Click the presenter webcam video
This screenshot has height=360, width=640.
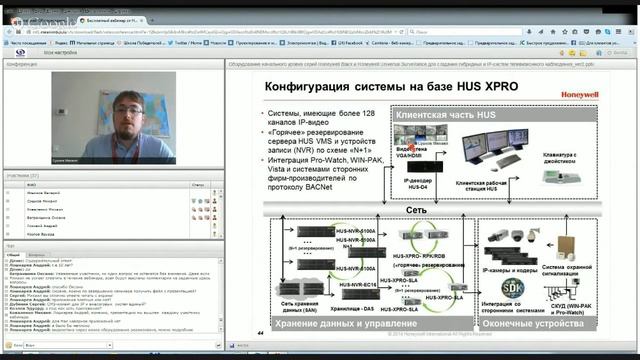point(113,118)
